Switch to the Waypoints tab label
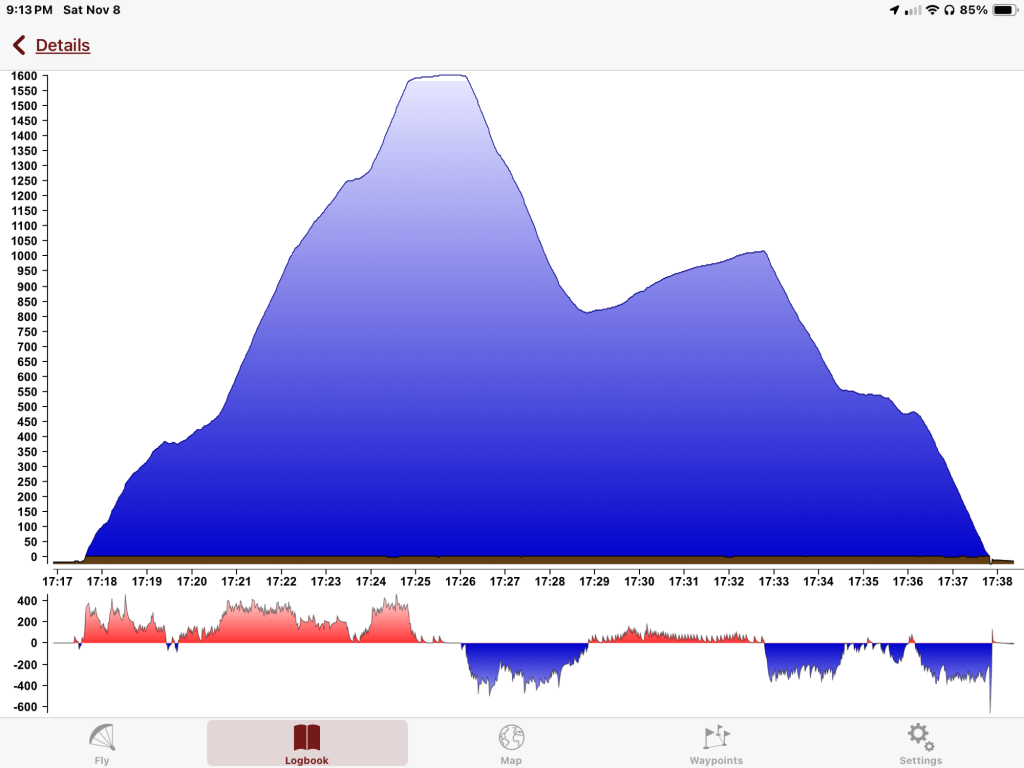The height and width of the screenshot is (768, 1024). [x=716, y=760]
